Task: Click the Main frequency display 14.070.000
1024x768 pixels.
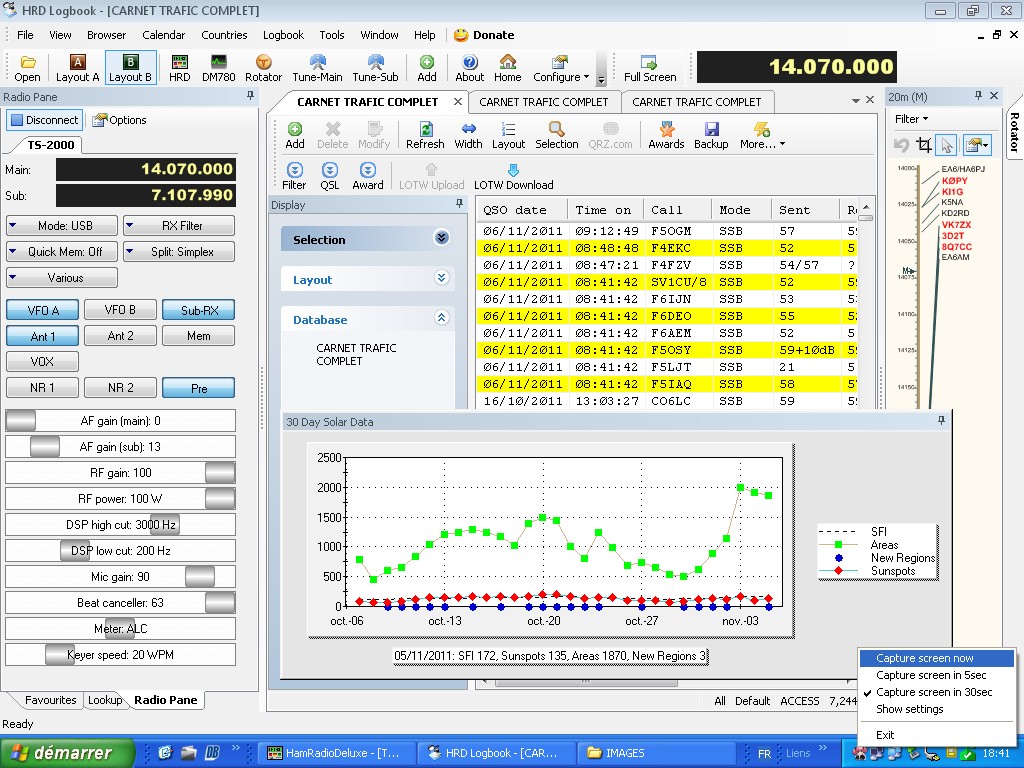Action: click(x=146, y=169)
